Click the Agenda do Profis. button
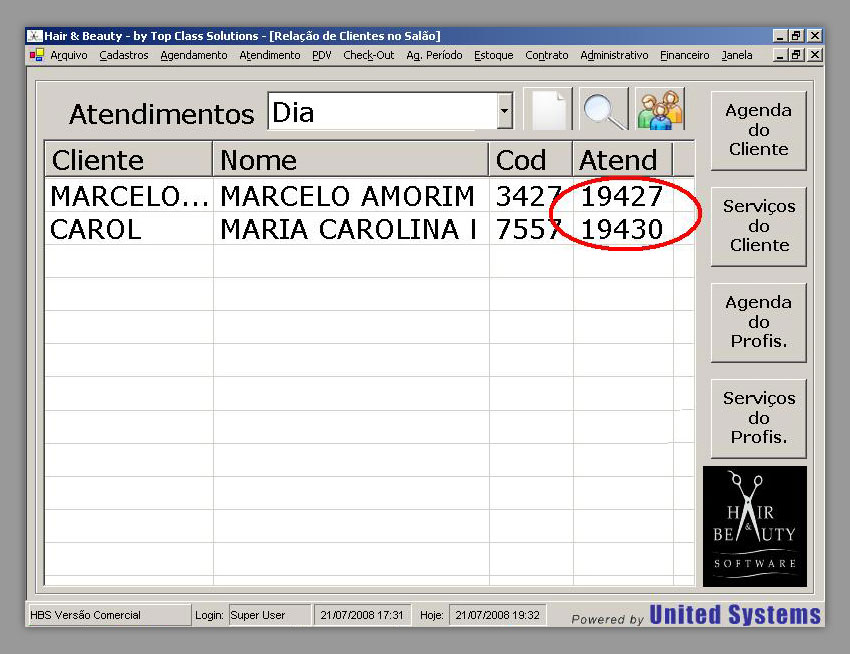Viewport: 850px width, 654px height. [x=758, y=322]
